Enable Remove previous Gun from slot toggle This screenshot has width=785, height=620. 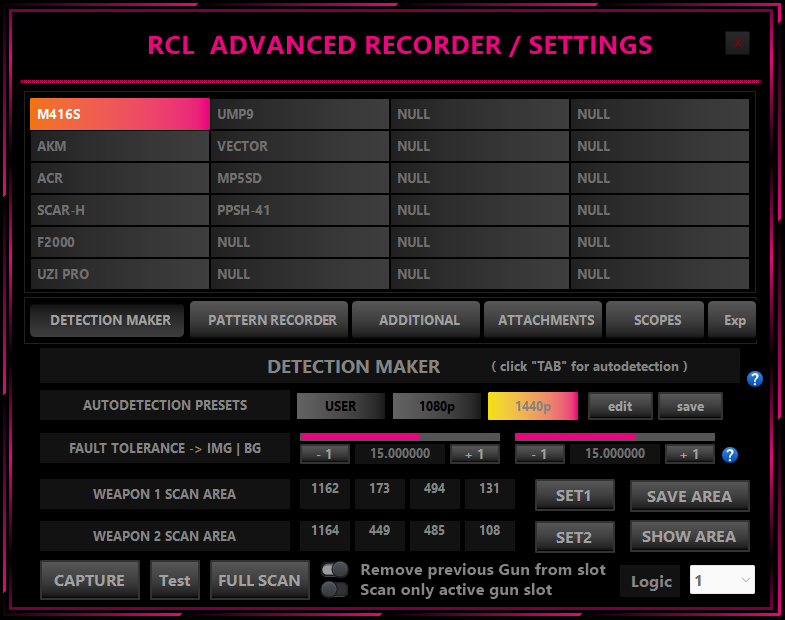tap(335, 569)
